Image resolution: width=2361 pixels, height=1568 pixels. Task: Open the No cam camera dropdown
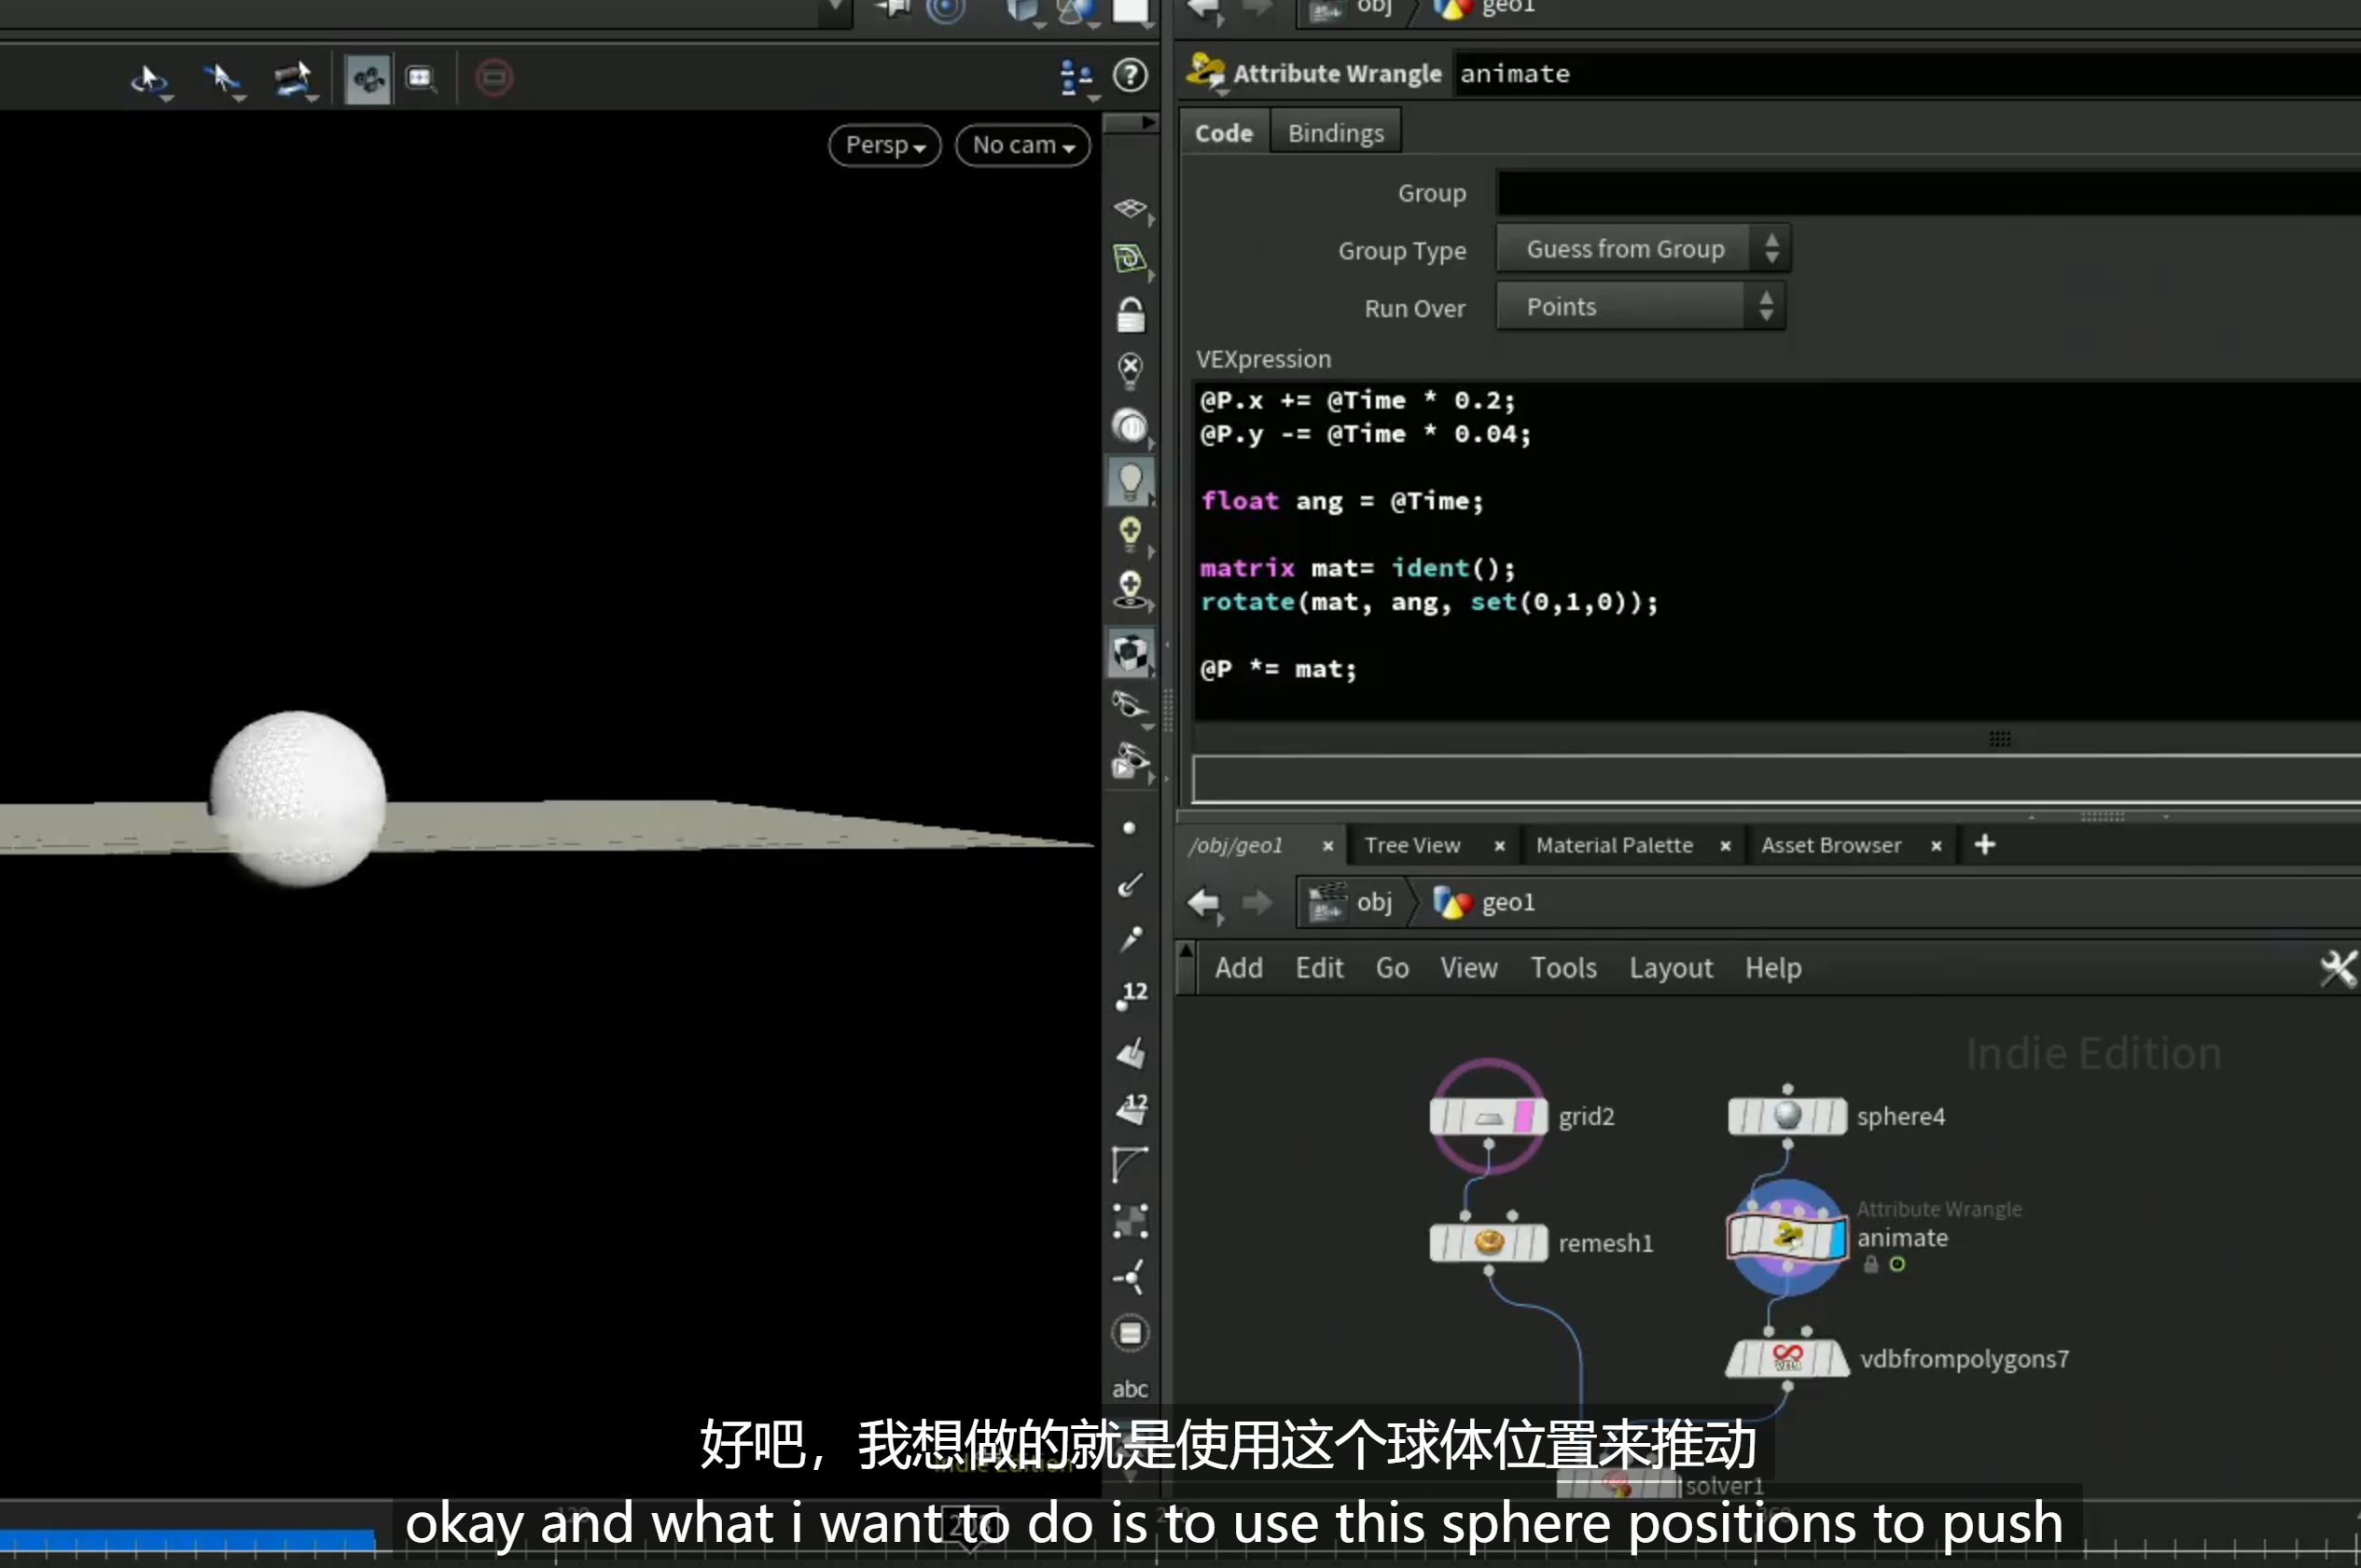1023,145
